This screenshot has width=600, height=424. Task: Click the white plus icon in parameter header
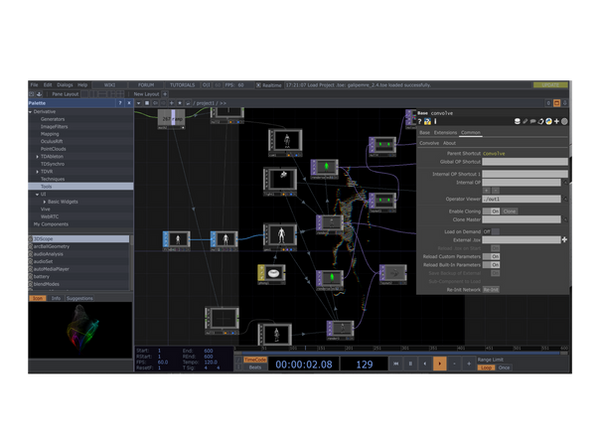coord(556,121)
